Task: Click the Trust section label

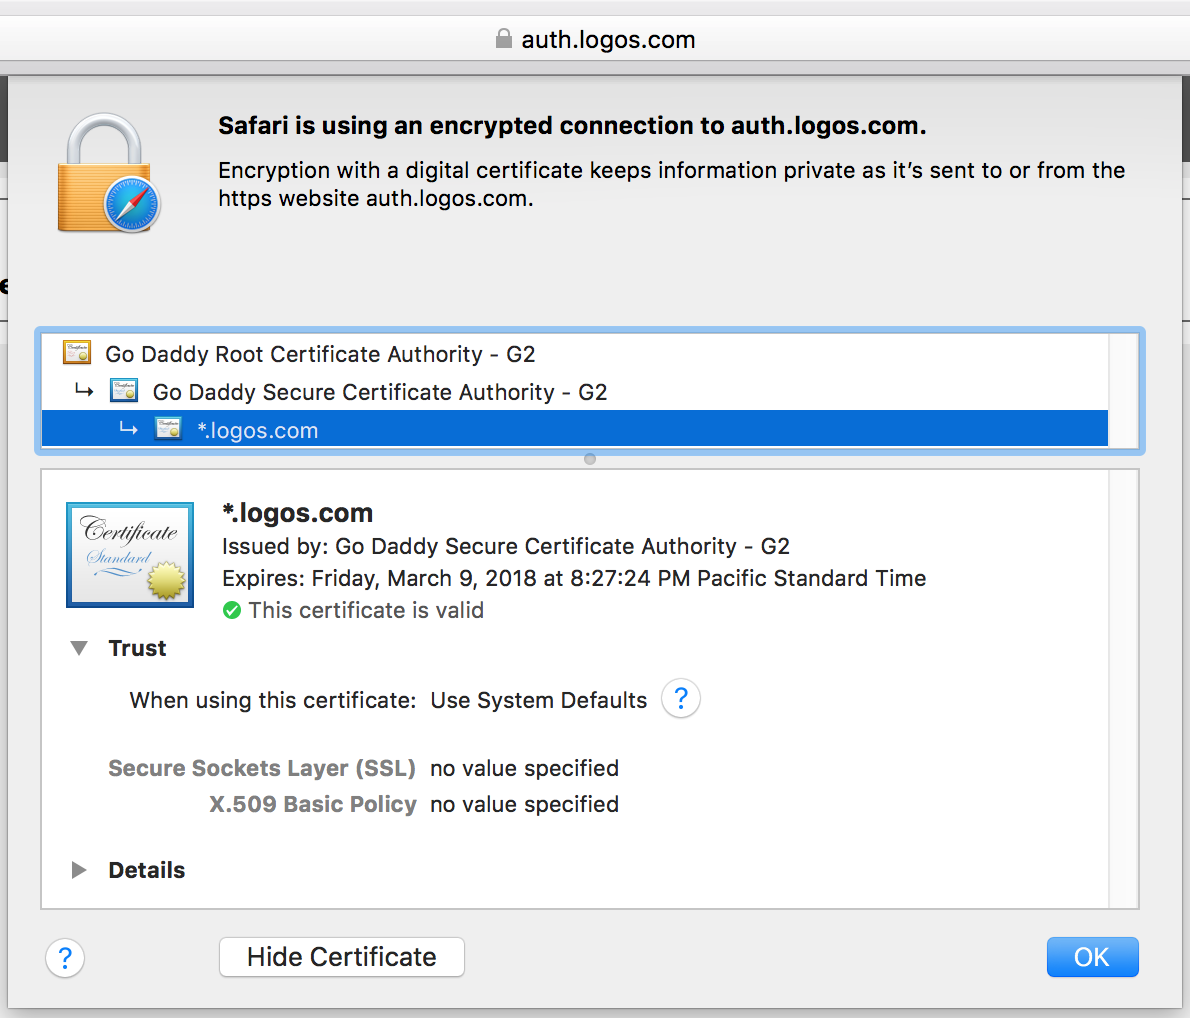Action: coord(137,648)
